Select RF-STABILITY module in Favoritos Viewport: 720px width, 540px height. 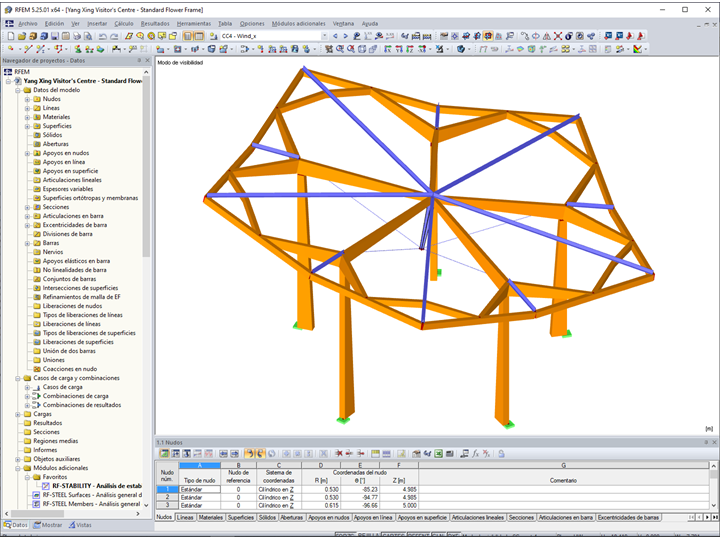point(96,486)
